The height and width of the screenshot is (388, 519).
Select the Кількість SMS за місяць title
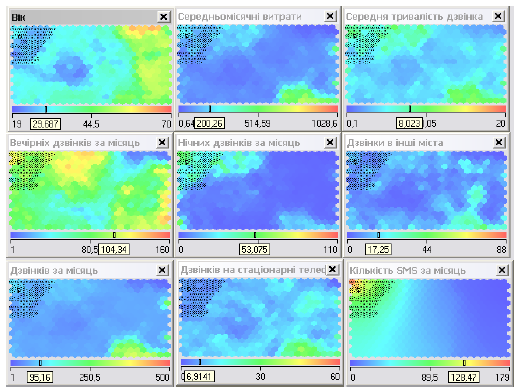pyautogui.click(x=407, y=270)
